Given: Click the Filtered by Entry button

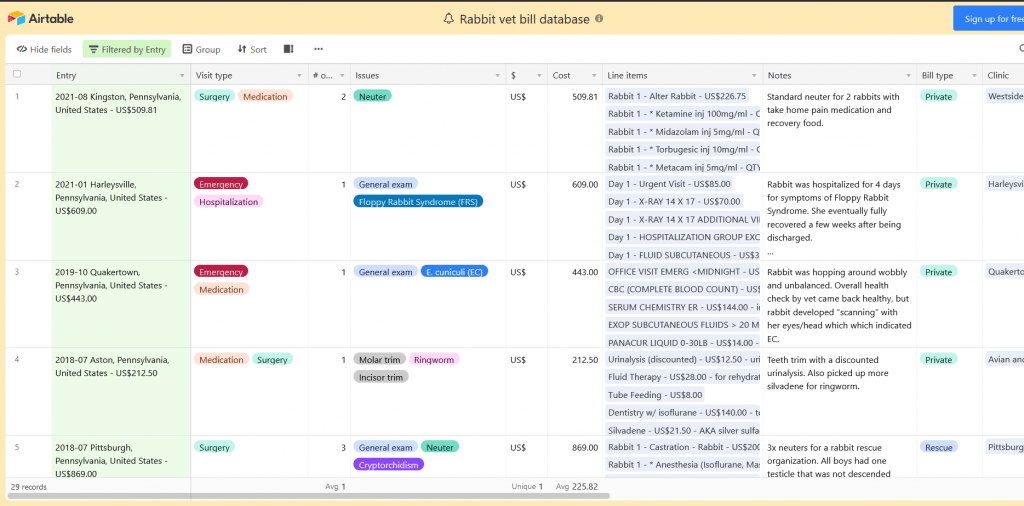Looking at the screenshot, I should coord(127,49).
